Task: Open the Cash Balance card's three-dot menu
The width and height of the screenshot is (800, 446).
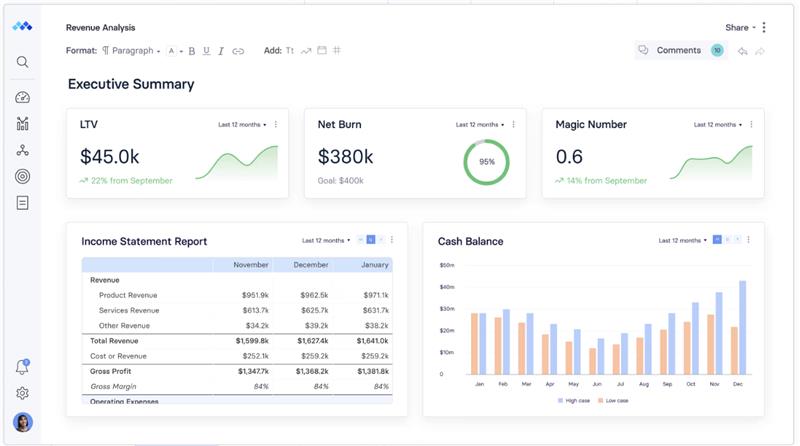Action: (x=749, y=240)
